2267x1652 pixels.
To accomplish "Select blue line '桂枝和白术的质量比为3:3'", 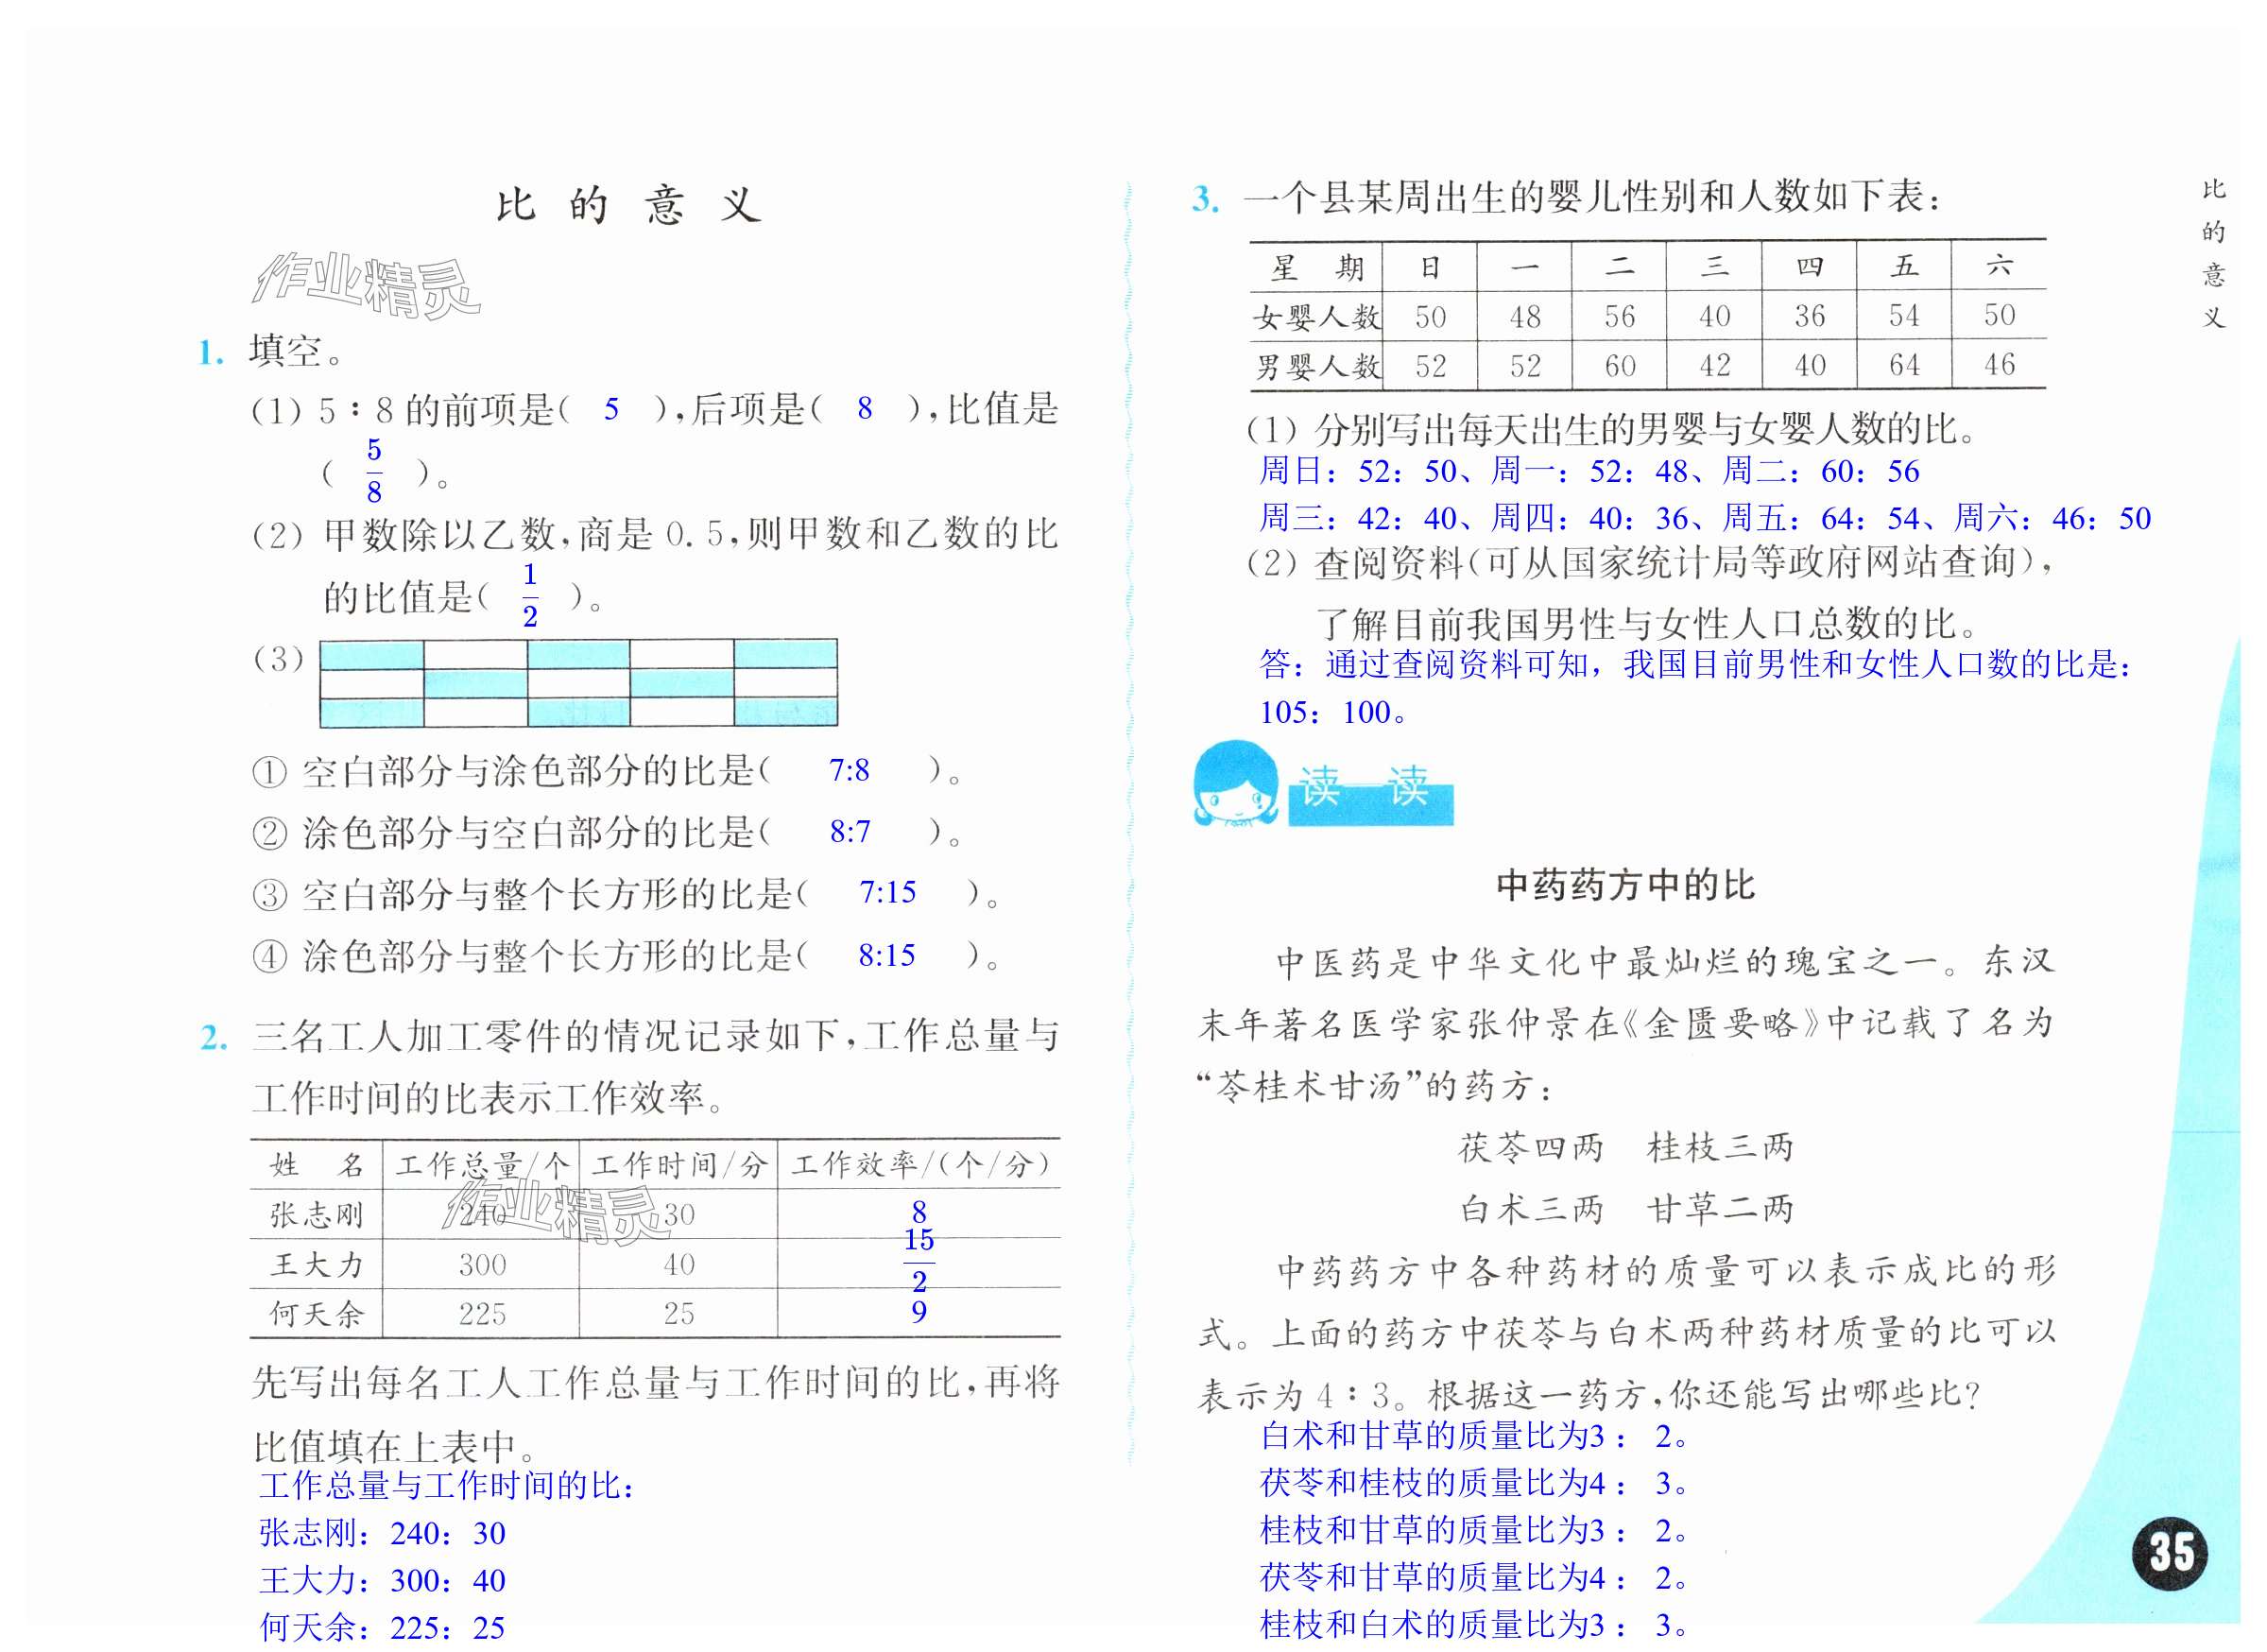I will 1475,1625.
